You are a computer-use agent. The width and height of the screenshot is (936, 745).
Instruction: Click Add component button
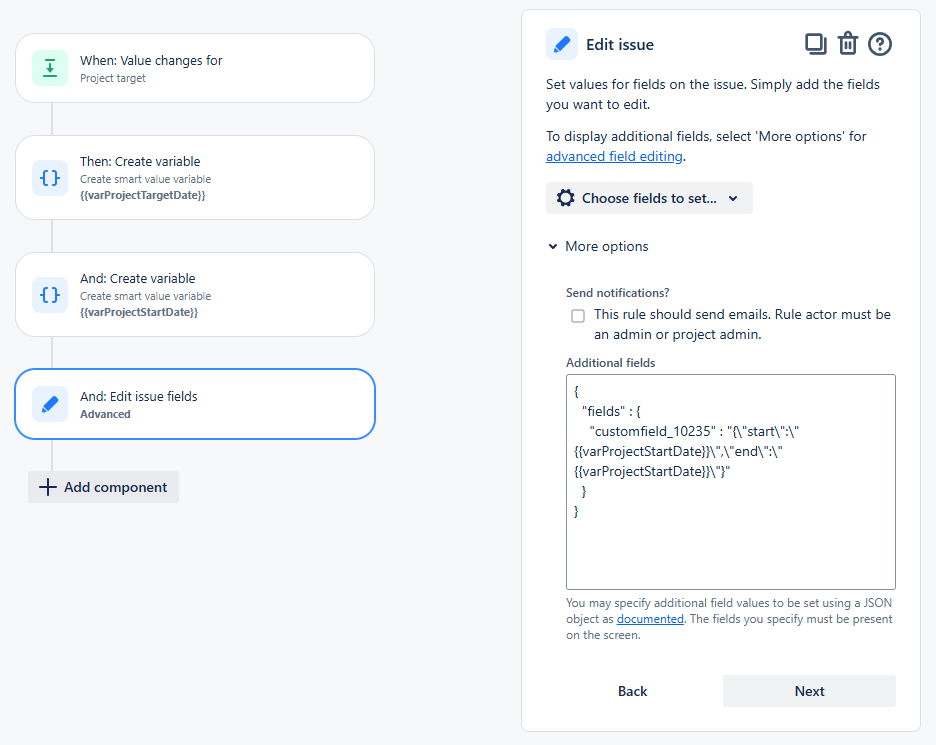pyautogui.click(x=103, y=487)
